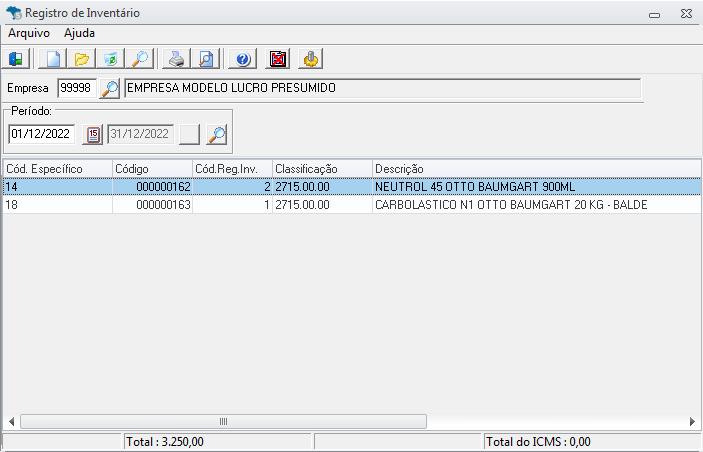The image size is (703, 452).
Task: Click Cód.Reg.Inv. value 2 in first row
Action: pos(232,187)
